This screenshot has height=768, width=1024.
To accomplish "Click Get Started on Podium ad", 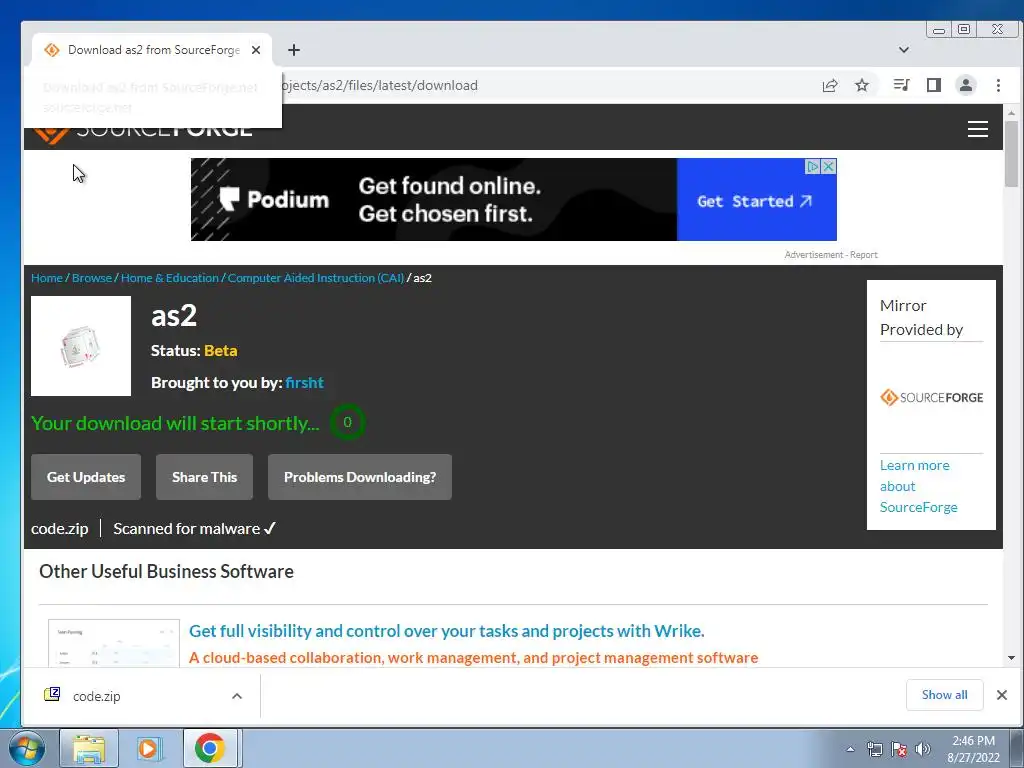I will tap(756, 200).
